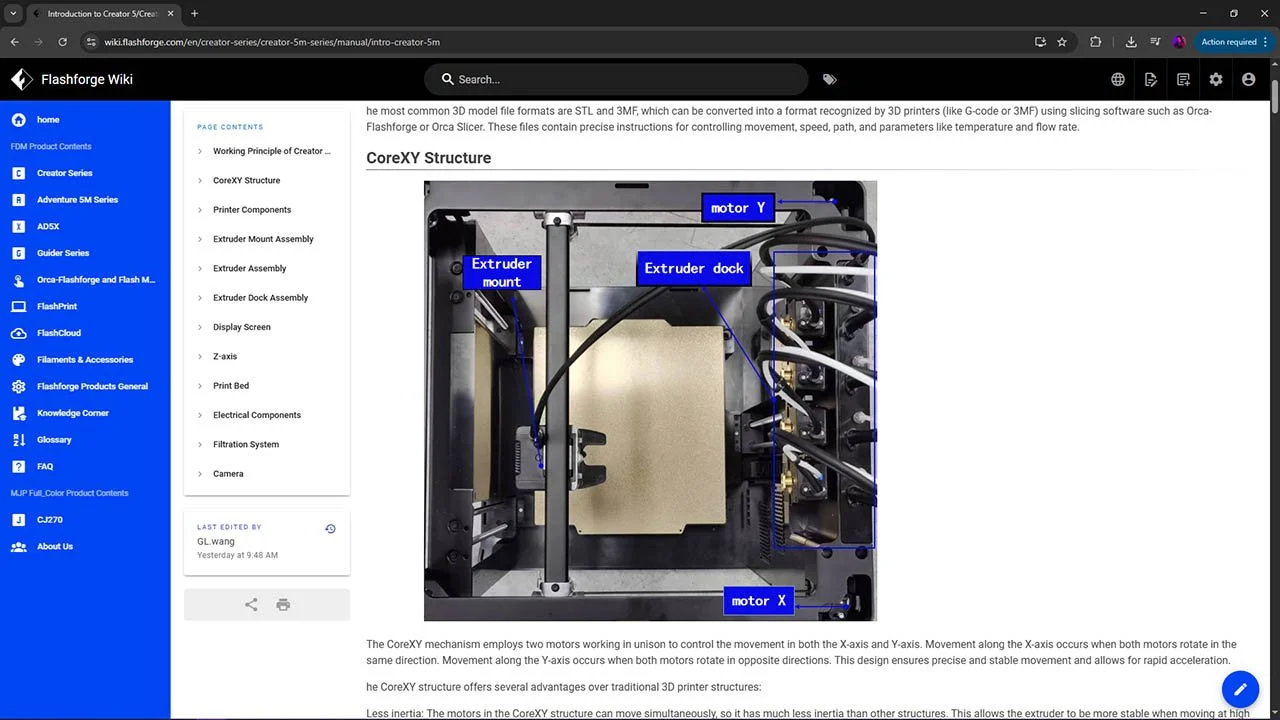Open a new browser tab
Viewport: 1280px width, 720px height.
coord(194,14)
